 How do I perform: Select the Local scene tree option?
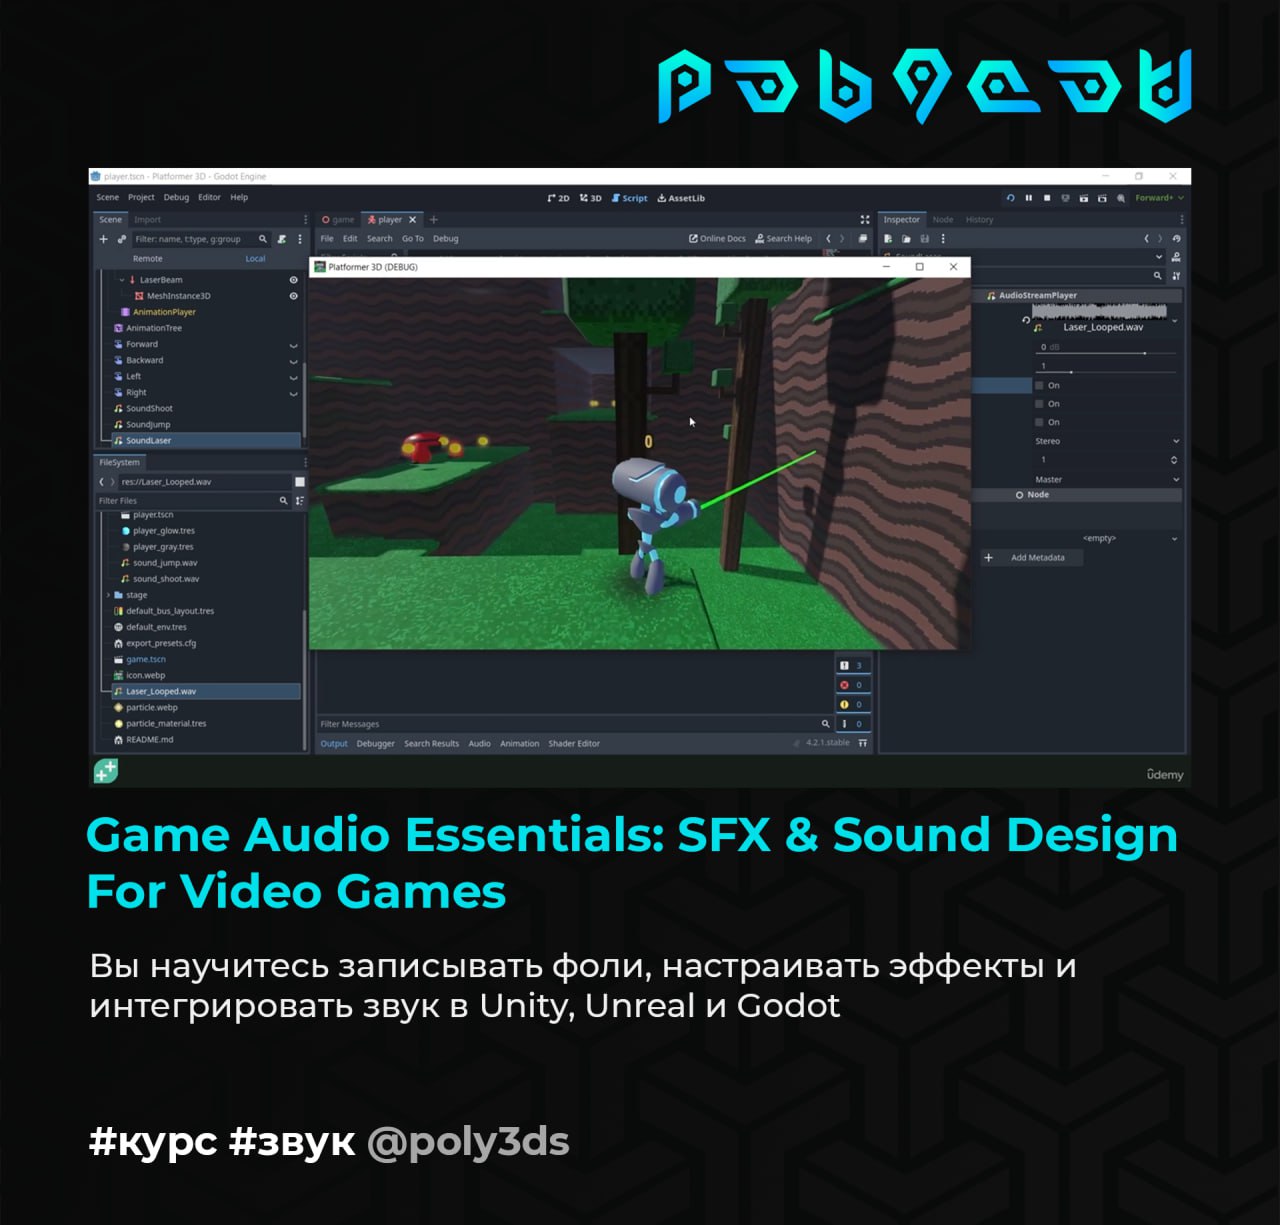point(256,258)
